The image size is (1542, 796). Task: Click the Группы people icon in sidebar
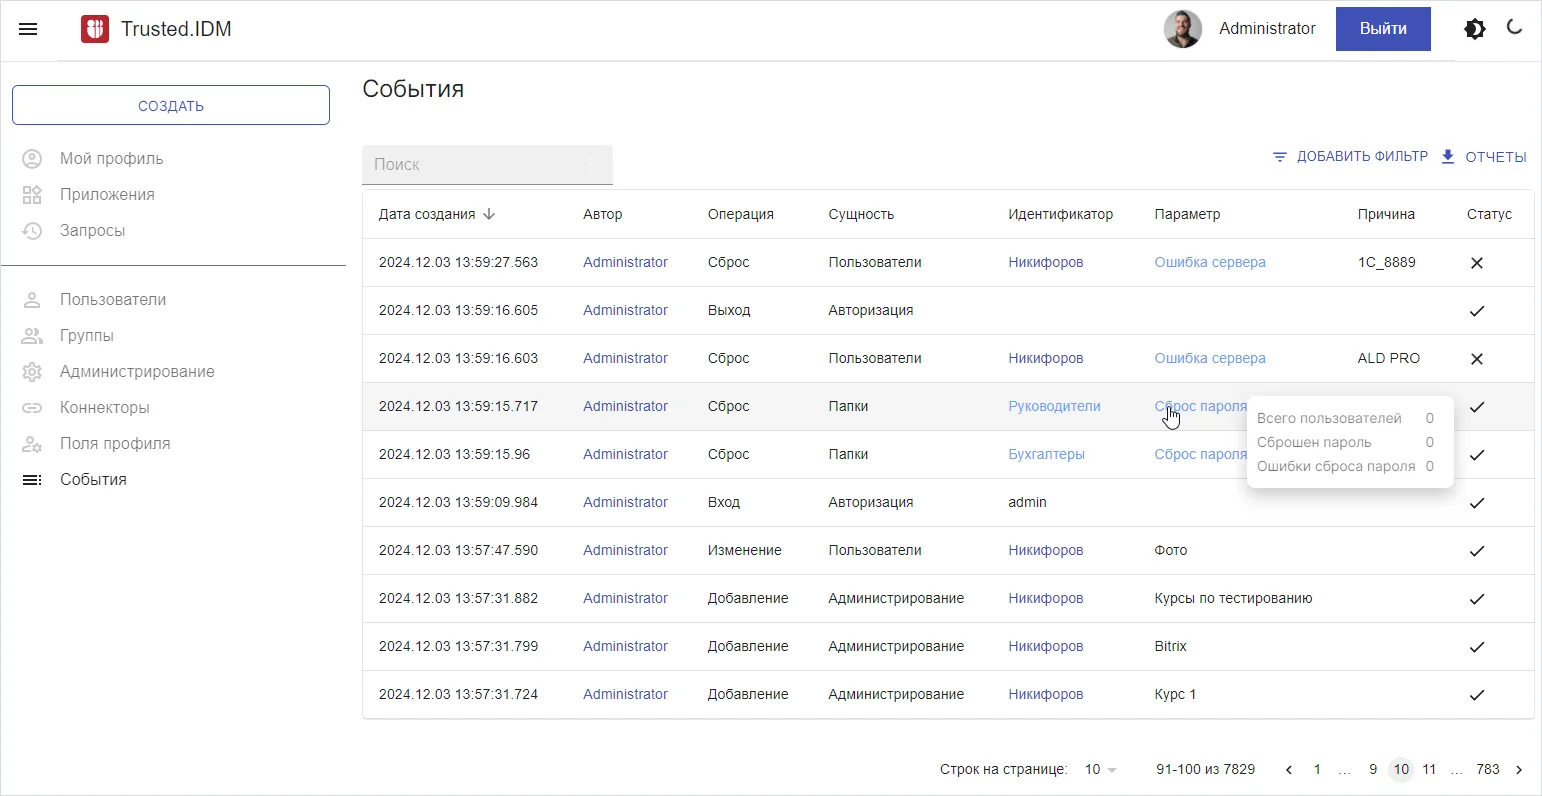point(32,336)
